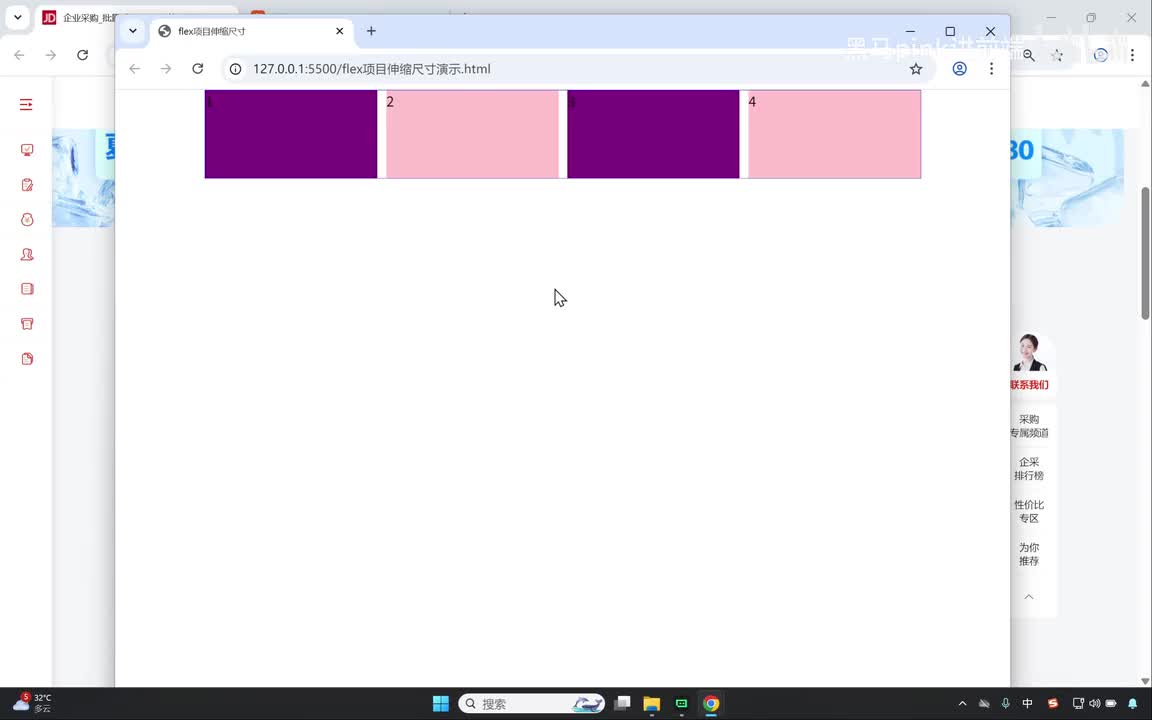The width and height of the screenshot is (1152, 720).
Task: Go forward in the front Chrome window
Action: point(166,68)
